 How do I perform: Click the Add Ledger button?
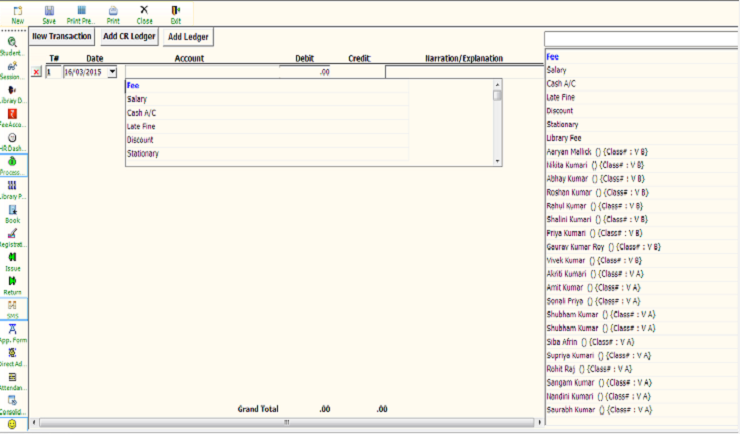tap(188, 36)
